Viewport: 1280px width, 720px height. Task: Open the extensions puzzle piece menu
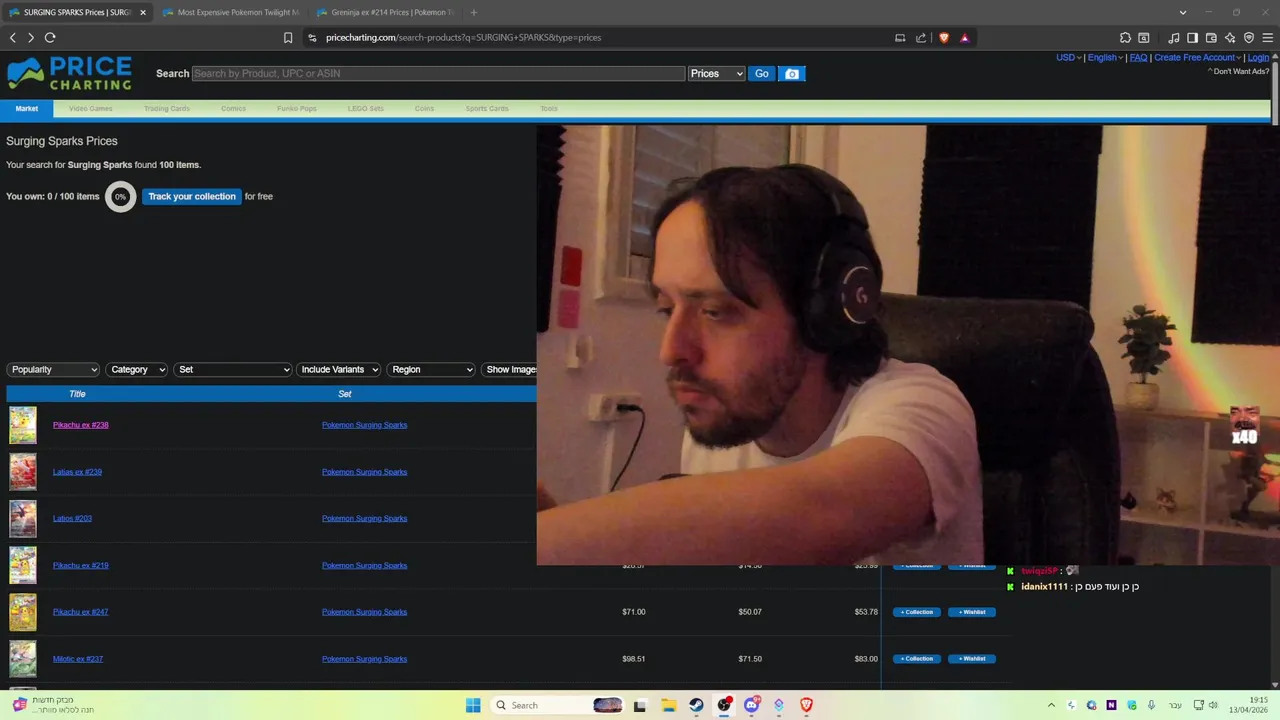point(1125,37)
